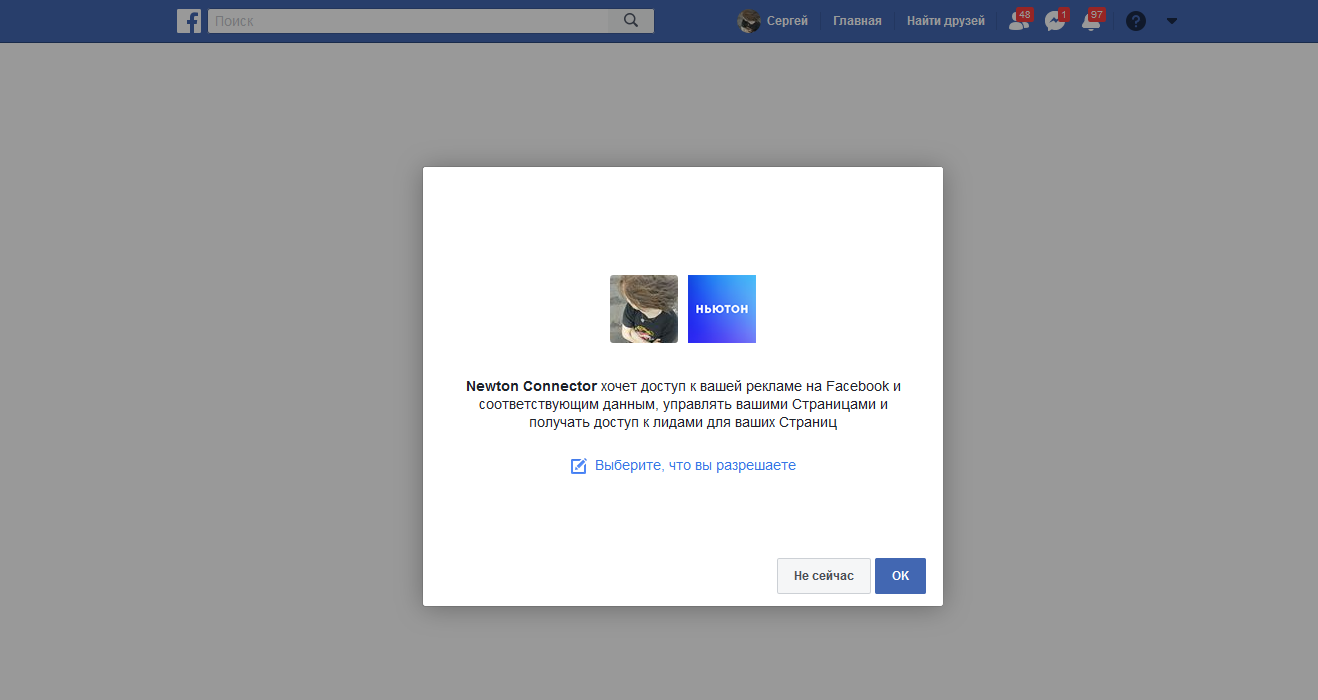This screenshot has height=700, width=1318.
Task: Open notifications bell with 97 badge
Action: point(1092,20)
